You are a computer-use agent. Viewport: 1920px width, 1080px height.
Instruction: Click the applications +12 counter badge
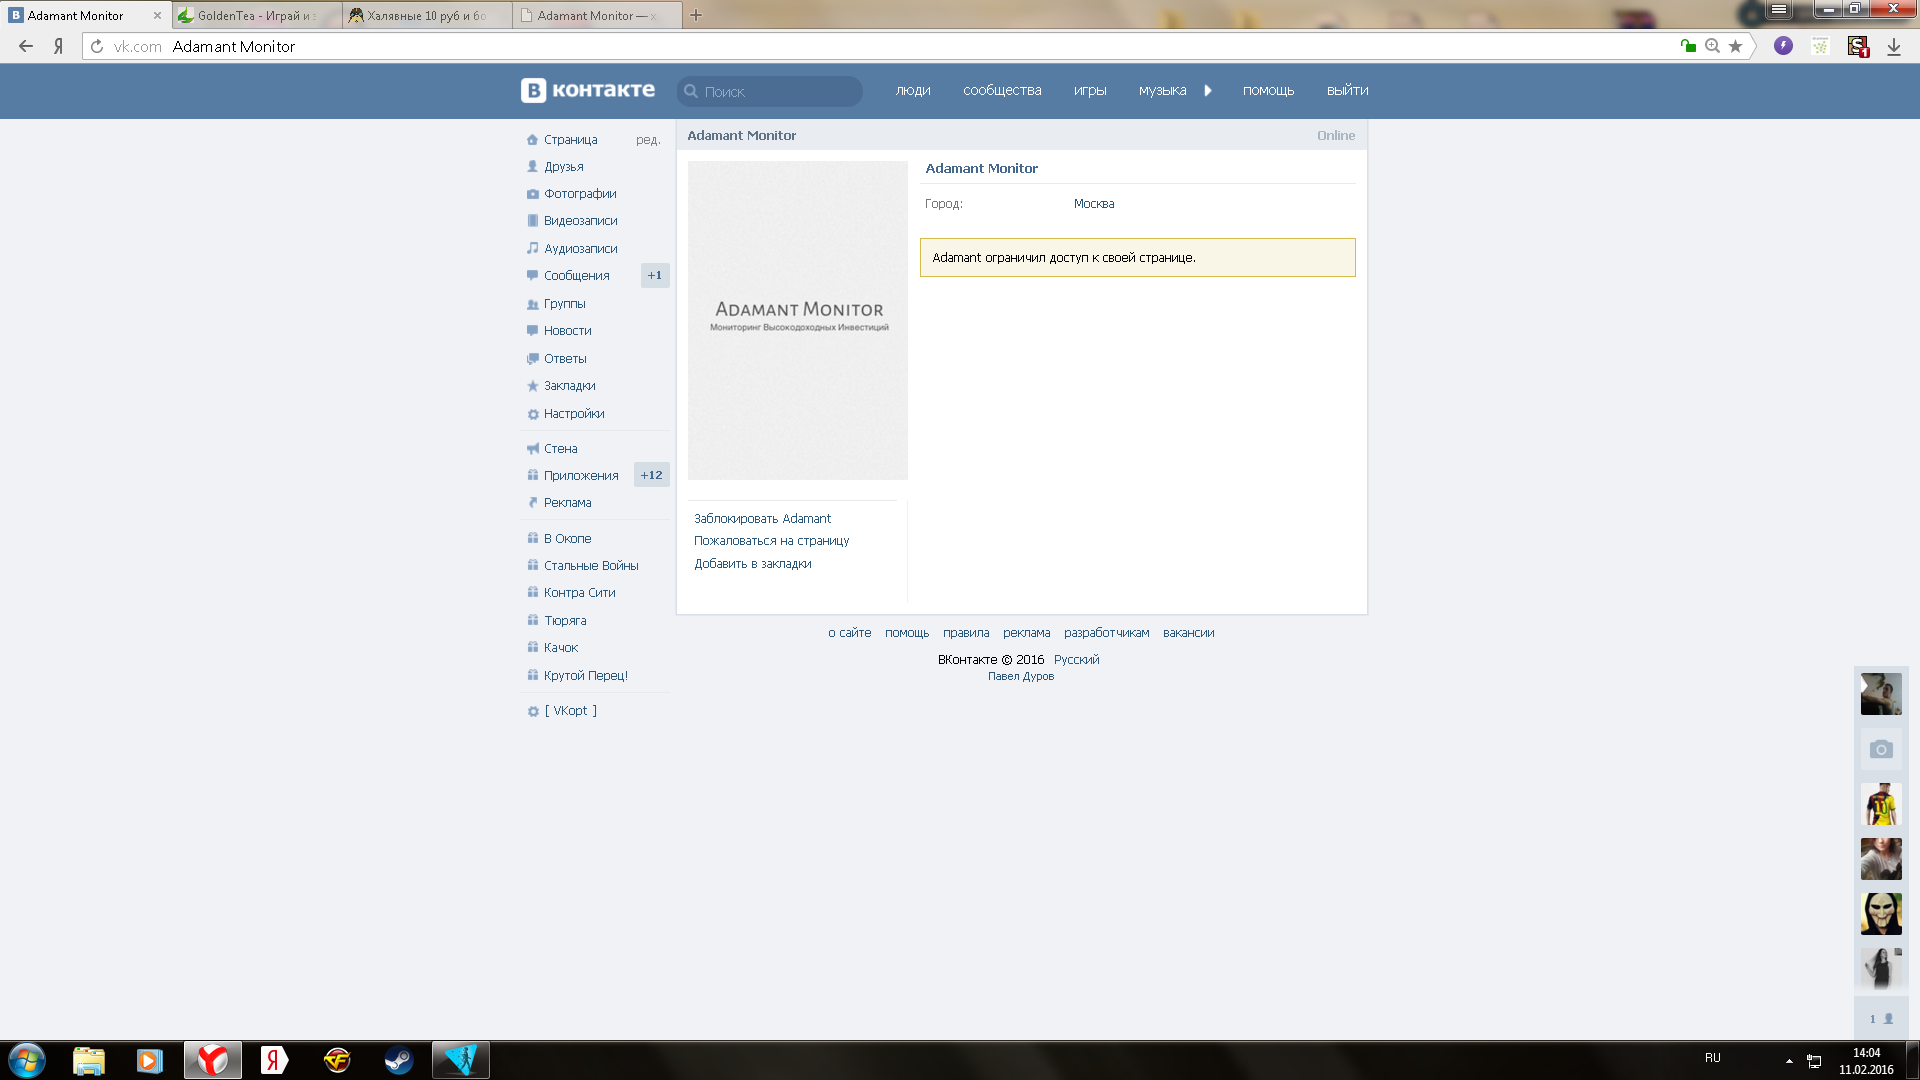tap(652, 475)
